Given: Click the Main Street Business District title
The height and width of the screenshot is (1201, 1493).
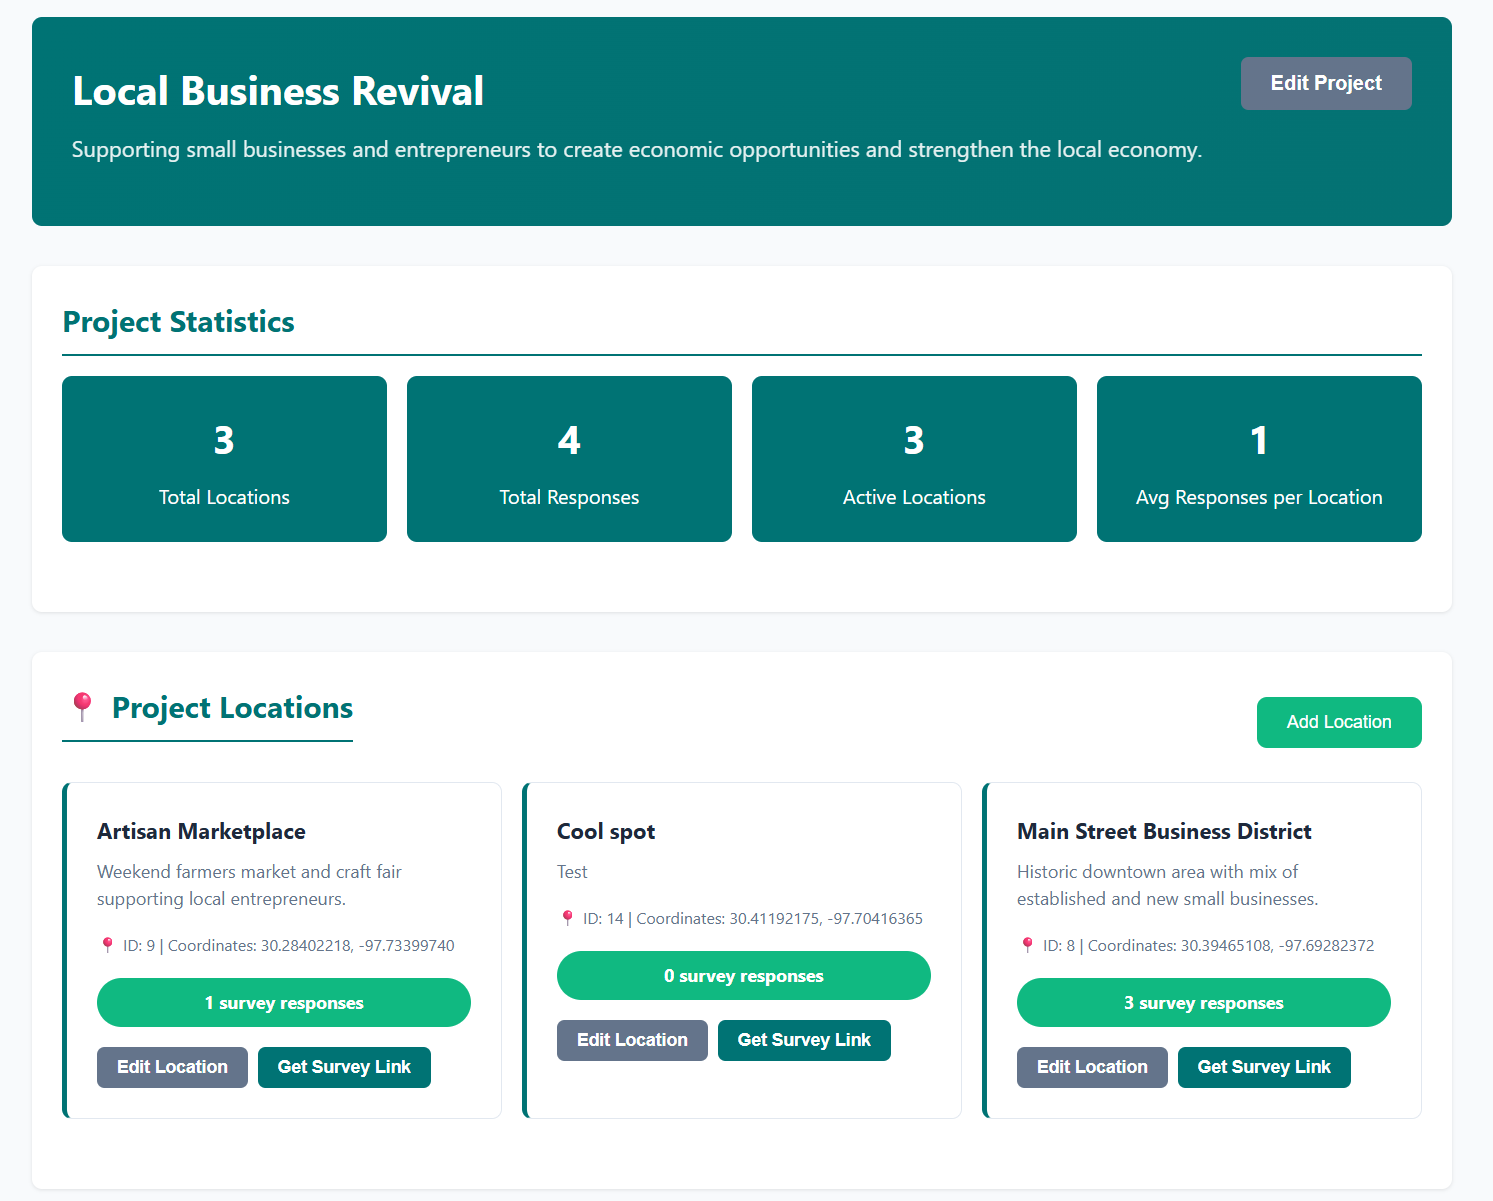Looking at the screenshot, I should tap(1164, 831).
